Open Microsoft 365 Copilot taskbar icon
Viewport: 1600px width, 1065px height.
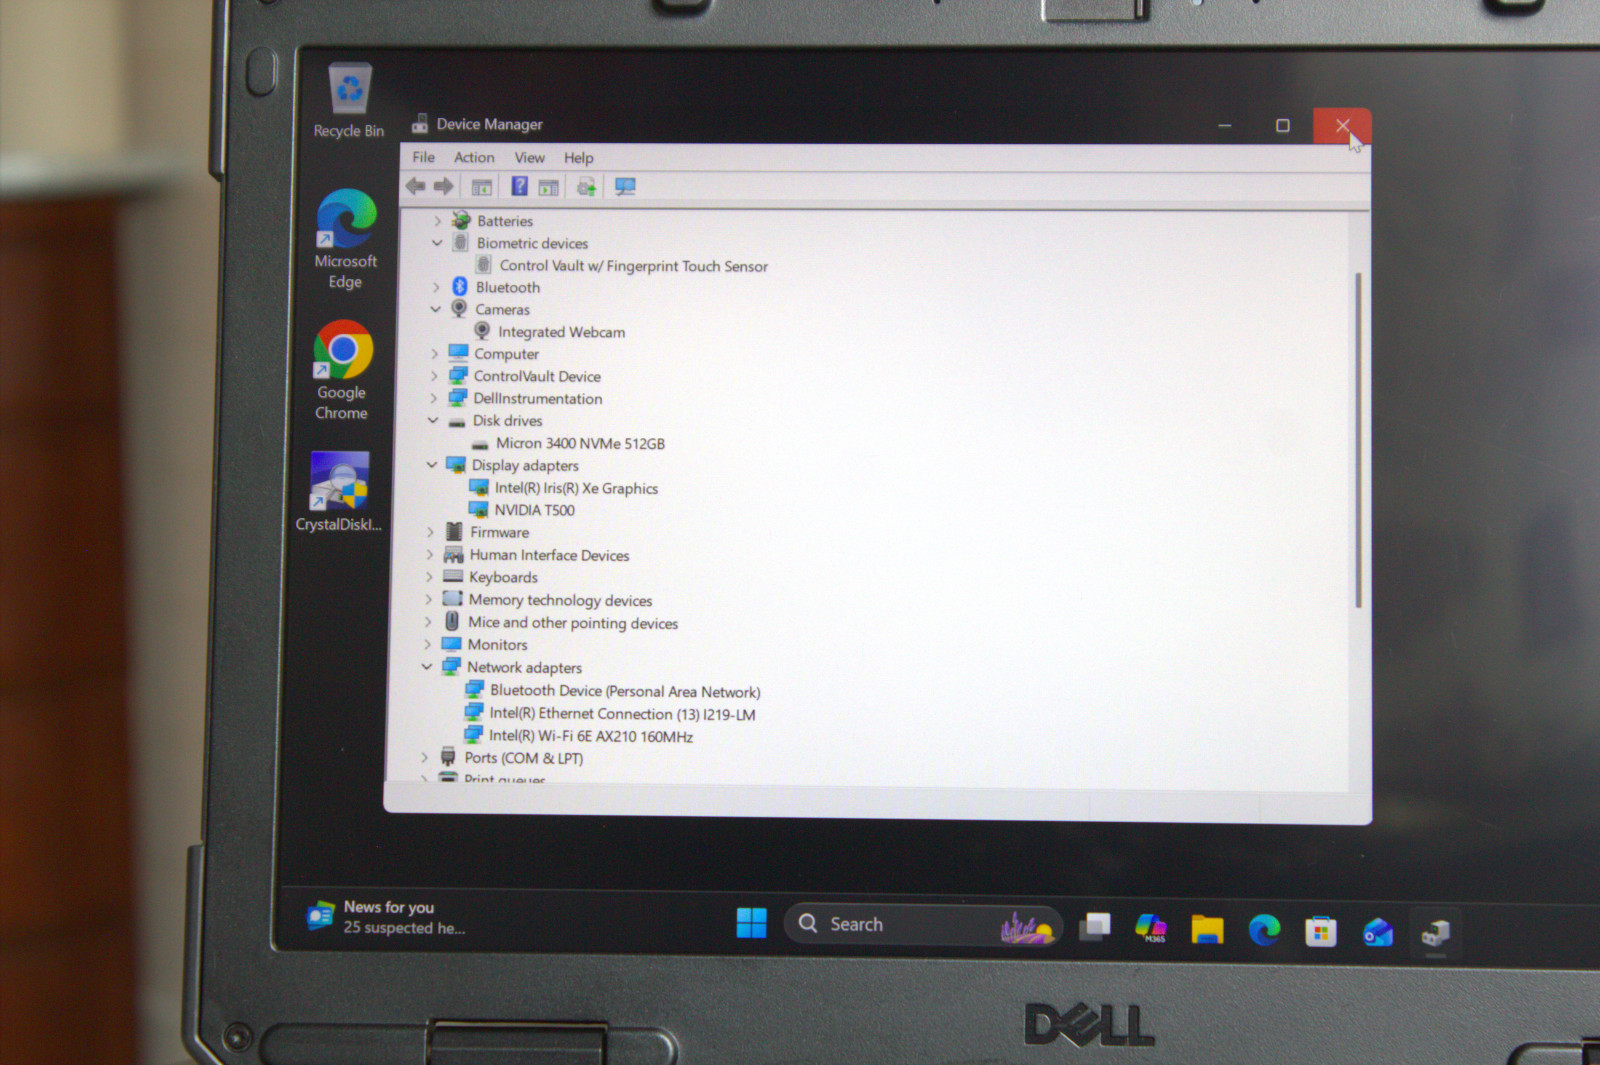coord(1151,928)
